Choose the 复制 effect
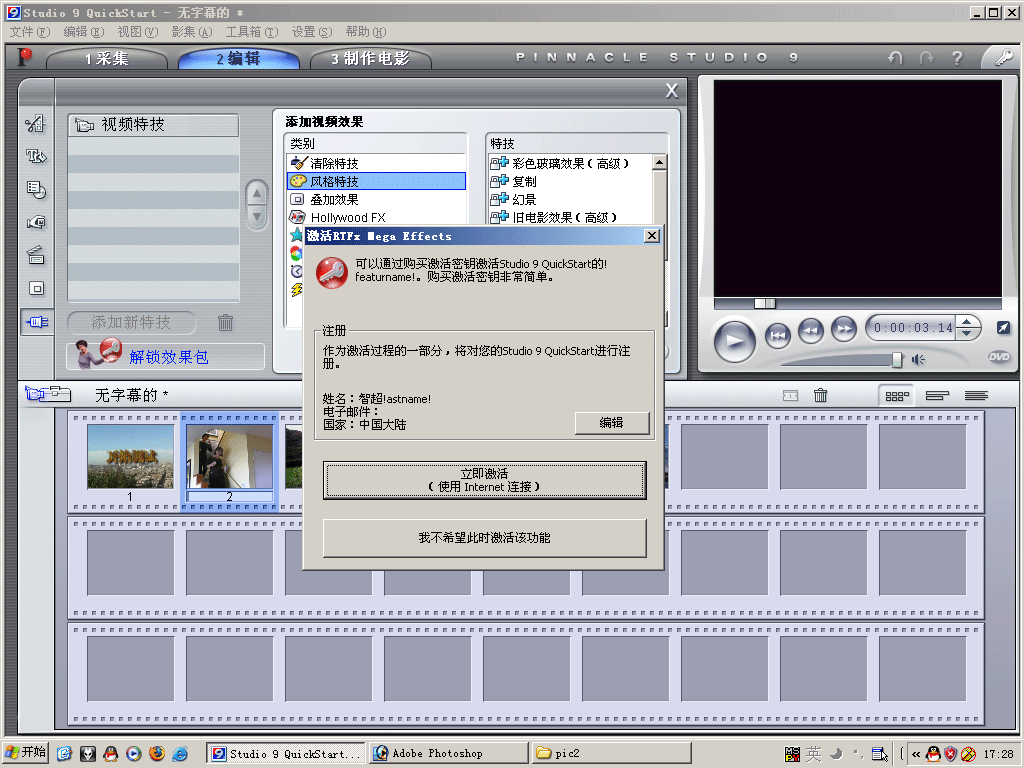Viewport: 1024px width, 768px height. [569, 181]
